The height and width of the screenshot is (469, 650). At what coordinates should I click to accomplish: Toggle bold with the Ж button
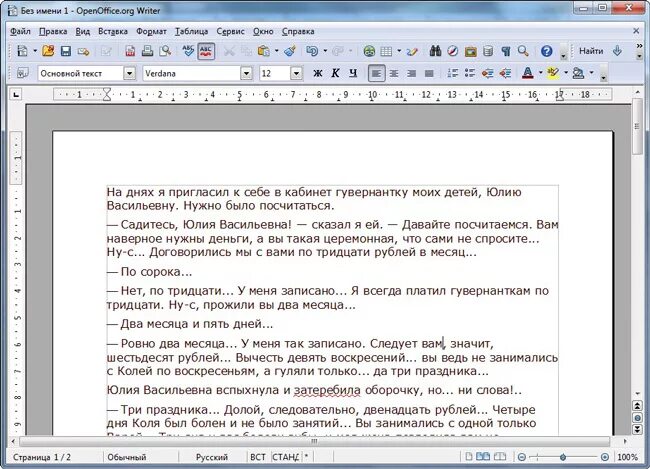(318, 73)
